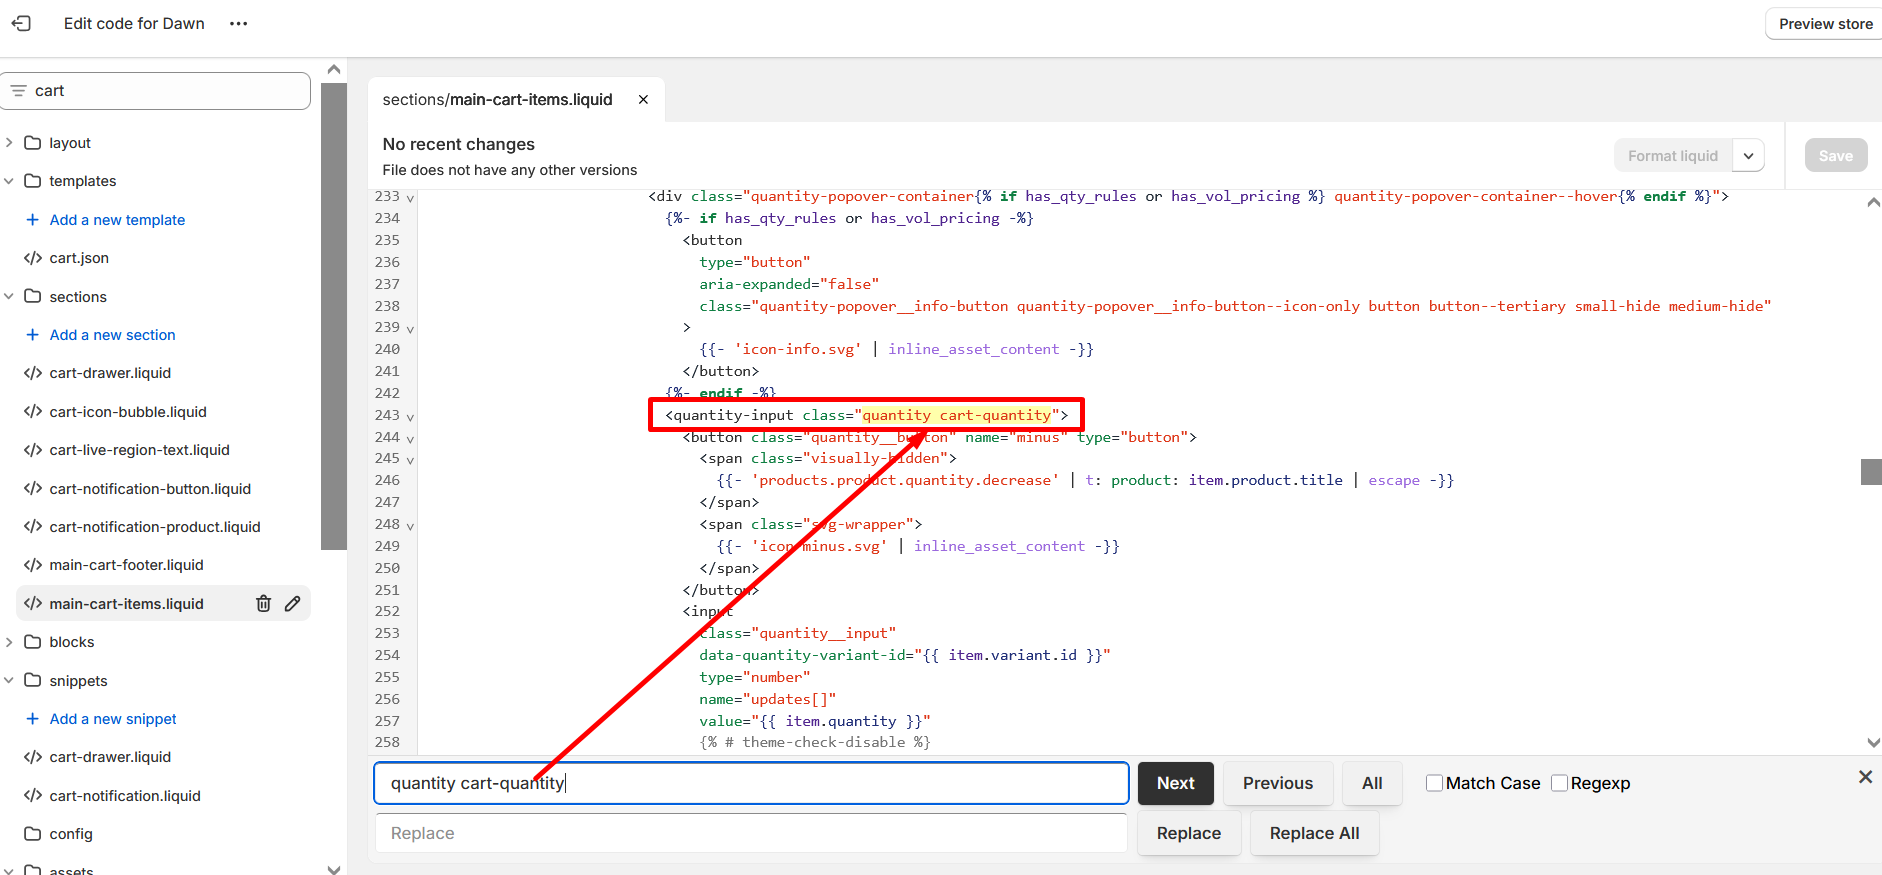The width and height of the screenshot is (1882, 875).
Task: Collapse the snippets folder chevron
Action: click(9, 680)
